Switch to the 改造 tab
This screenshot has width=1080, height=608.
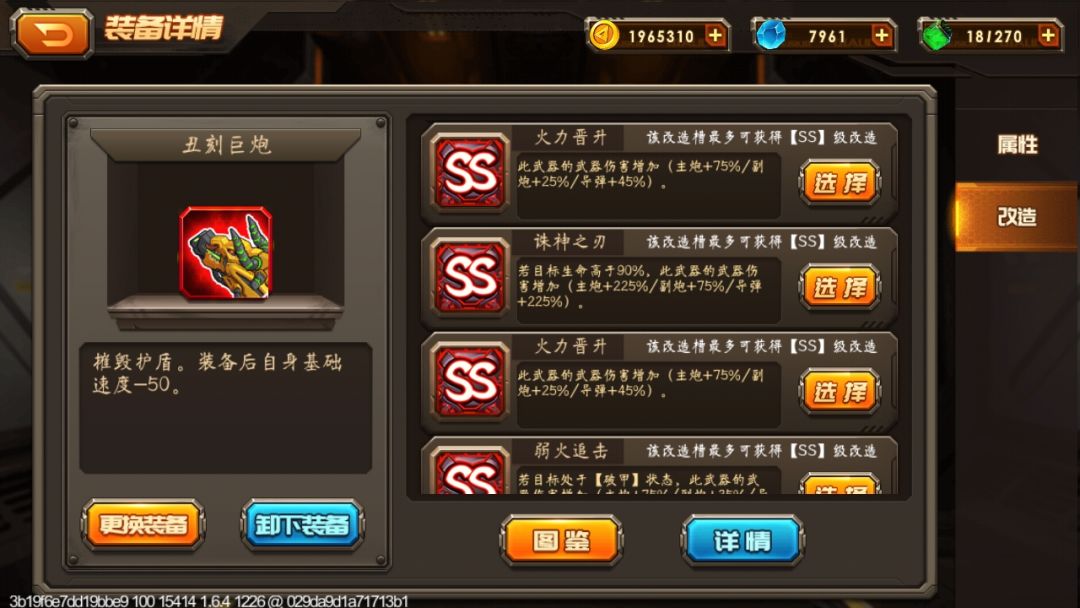click(x=1017, y=216)
